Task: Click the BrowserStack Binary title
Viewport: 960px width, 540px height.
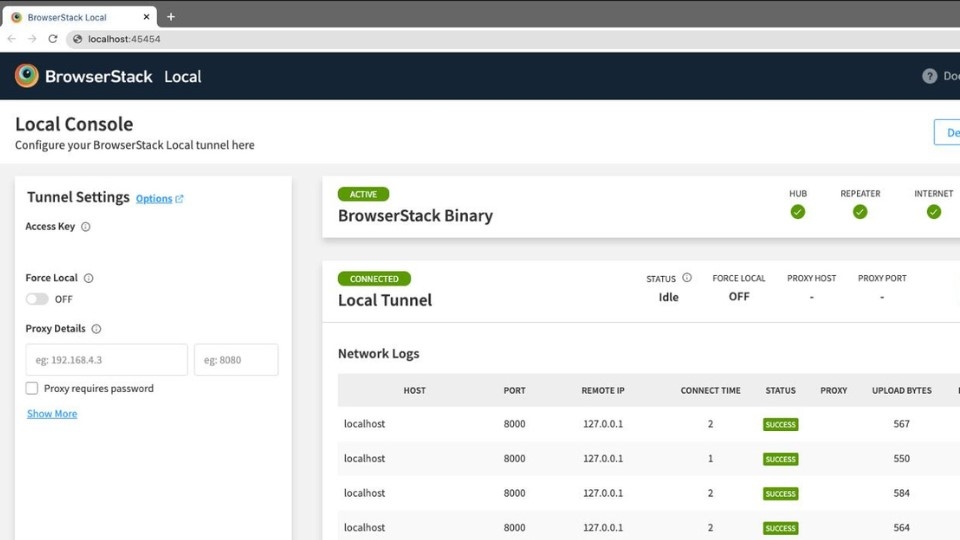Action: pos(415,216)
